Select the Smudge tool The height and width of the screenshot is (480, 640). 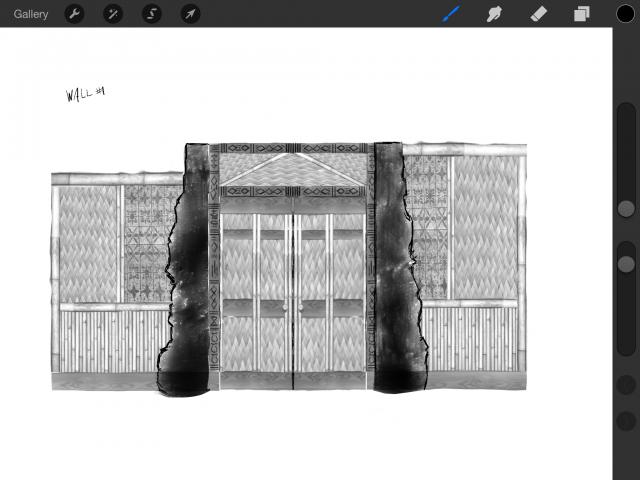tap(493, 14)
